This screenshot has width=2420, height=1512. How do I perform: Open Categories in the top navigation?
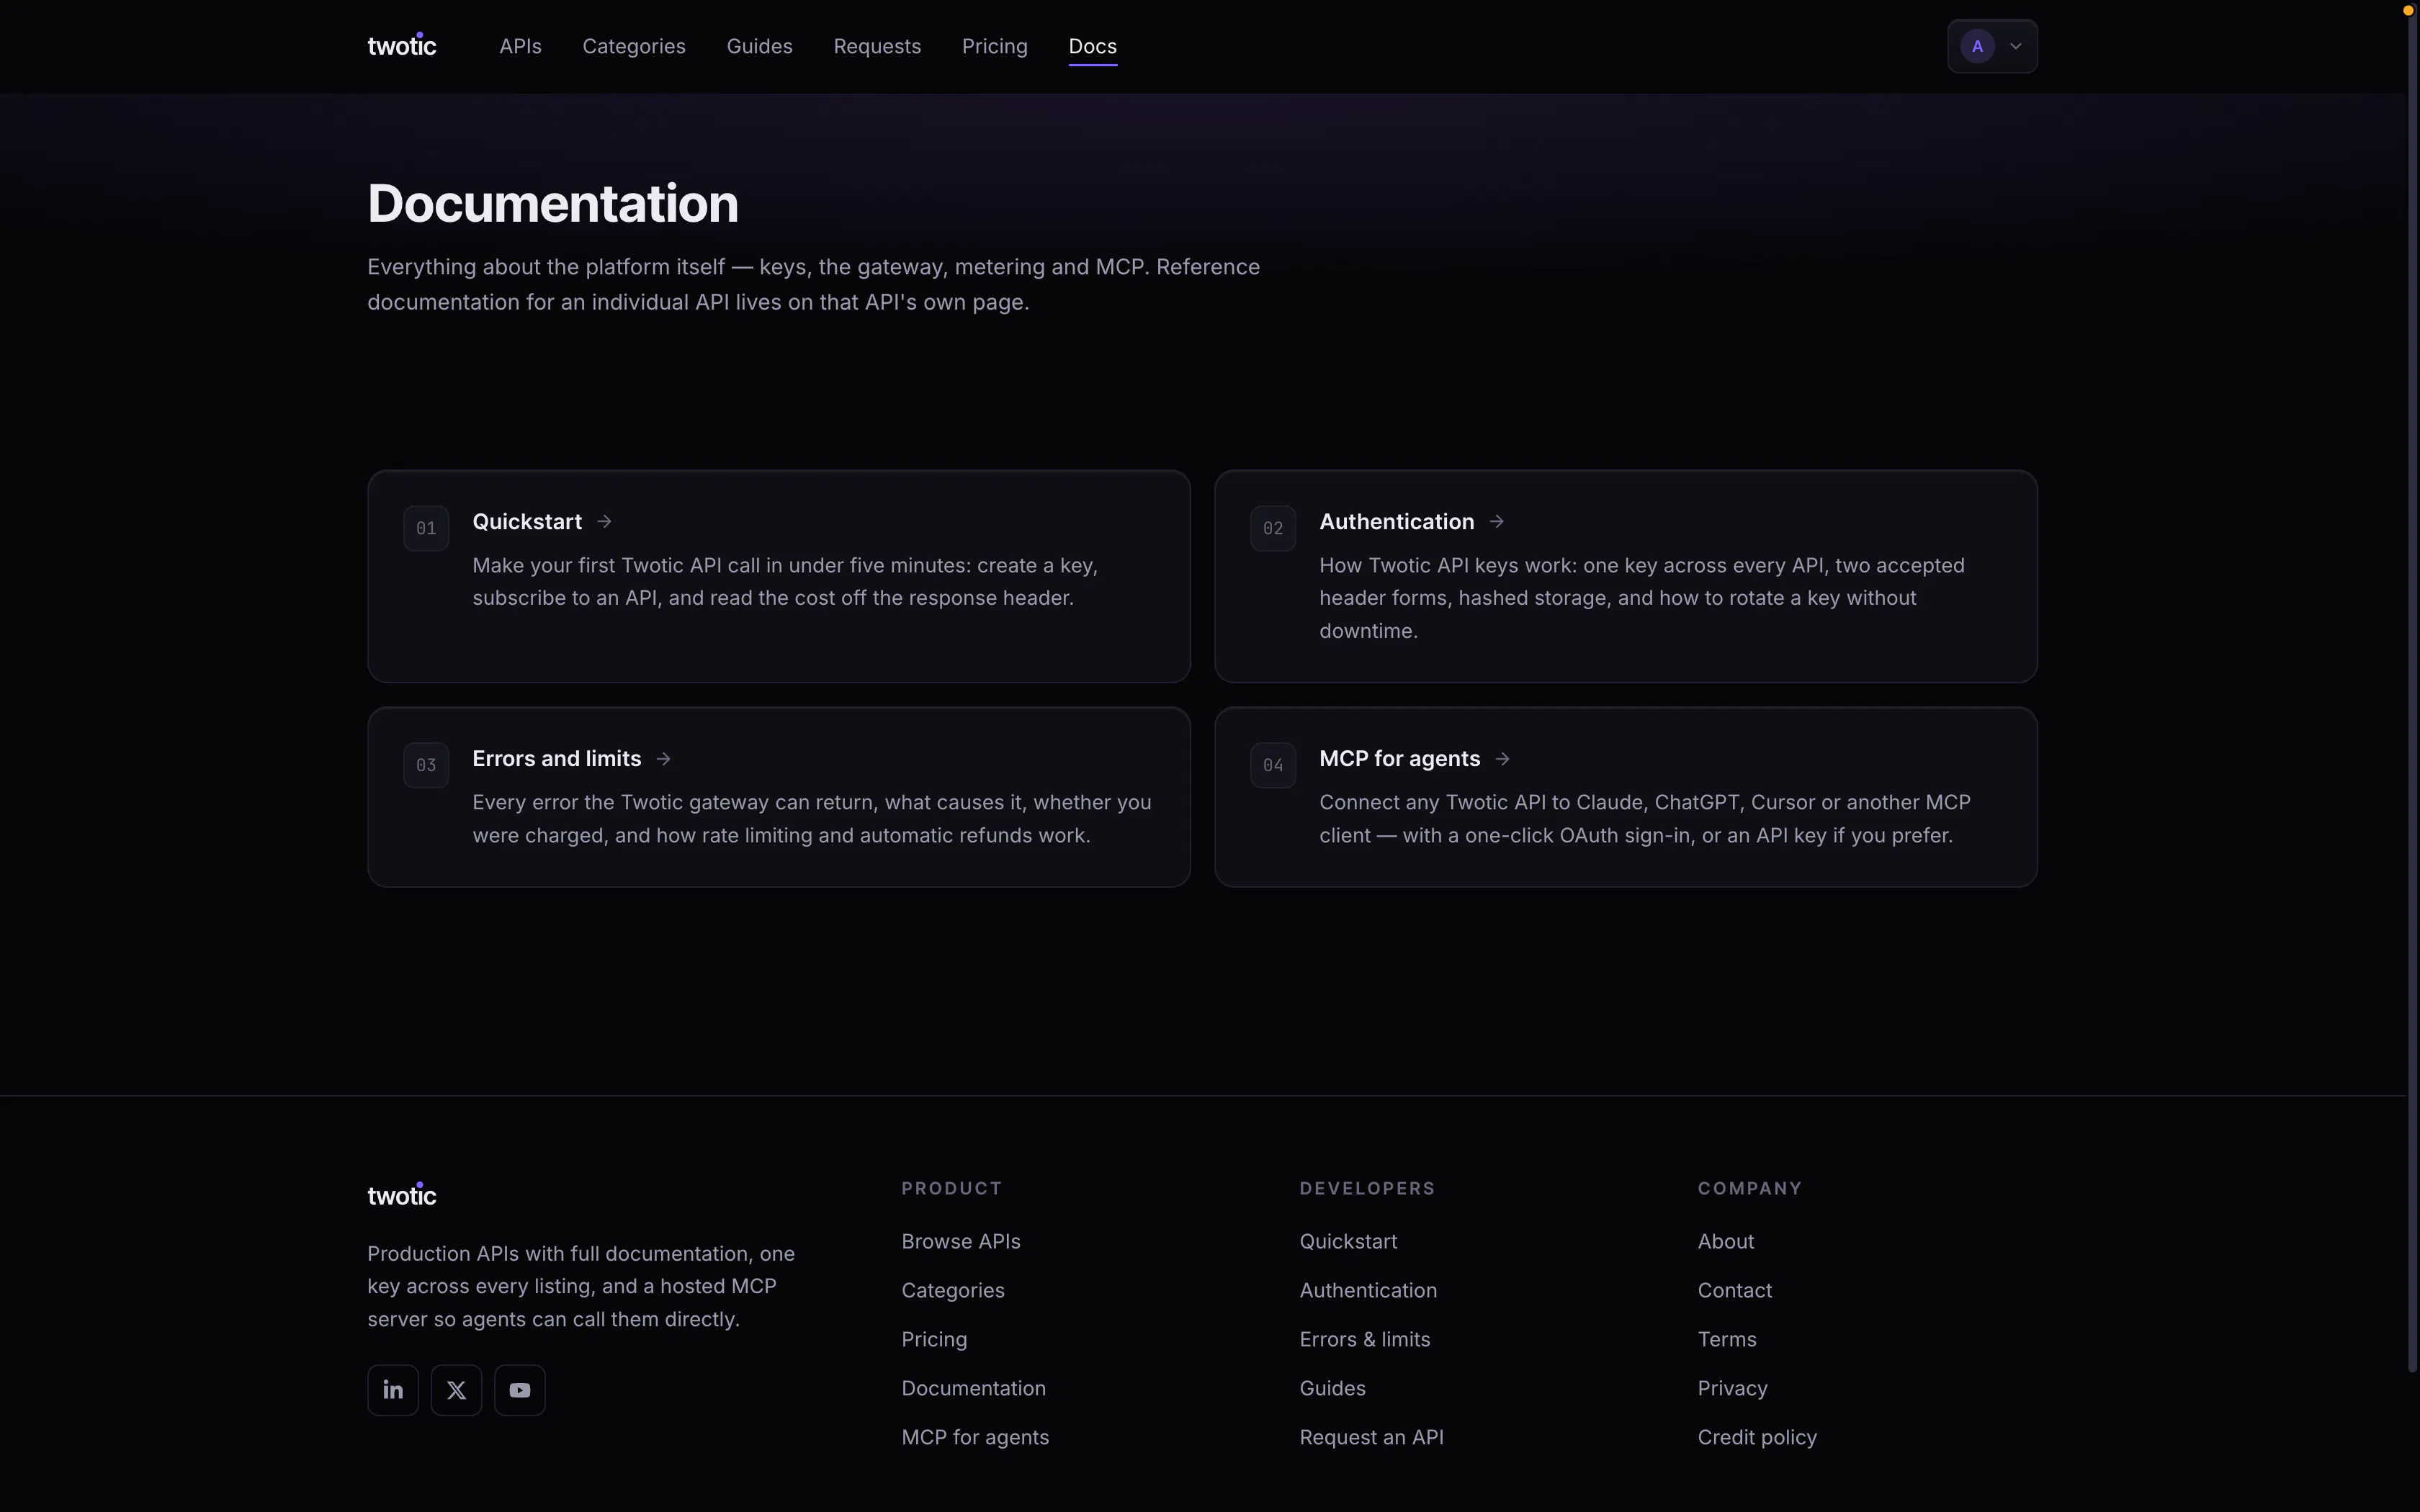coord(634,46)
